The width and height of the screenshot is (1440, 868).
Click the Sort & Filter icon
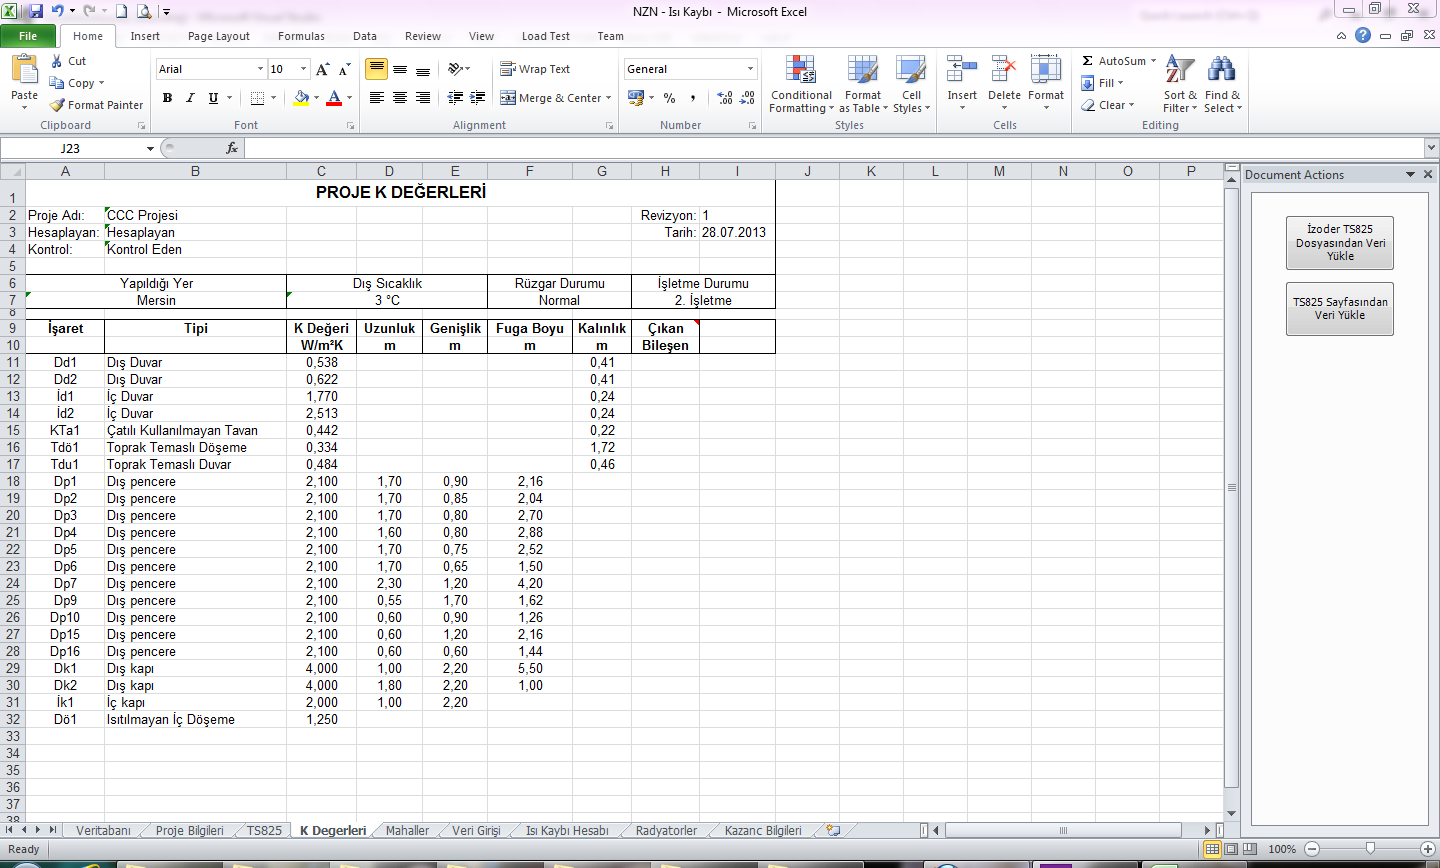point(1180,70)
